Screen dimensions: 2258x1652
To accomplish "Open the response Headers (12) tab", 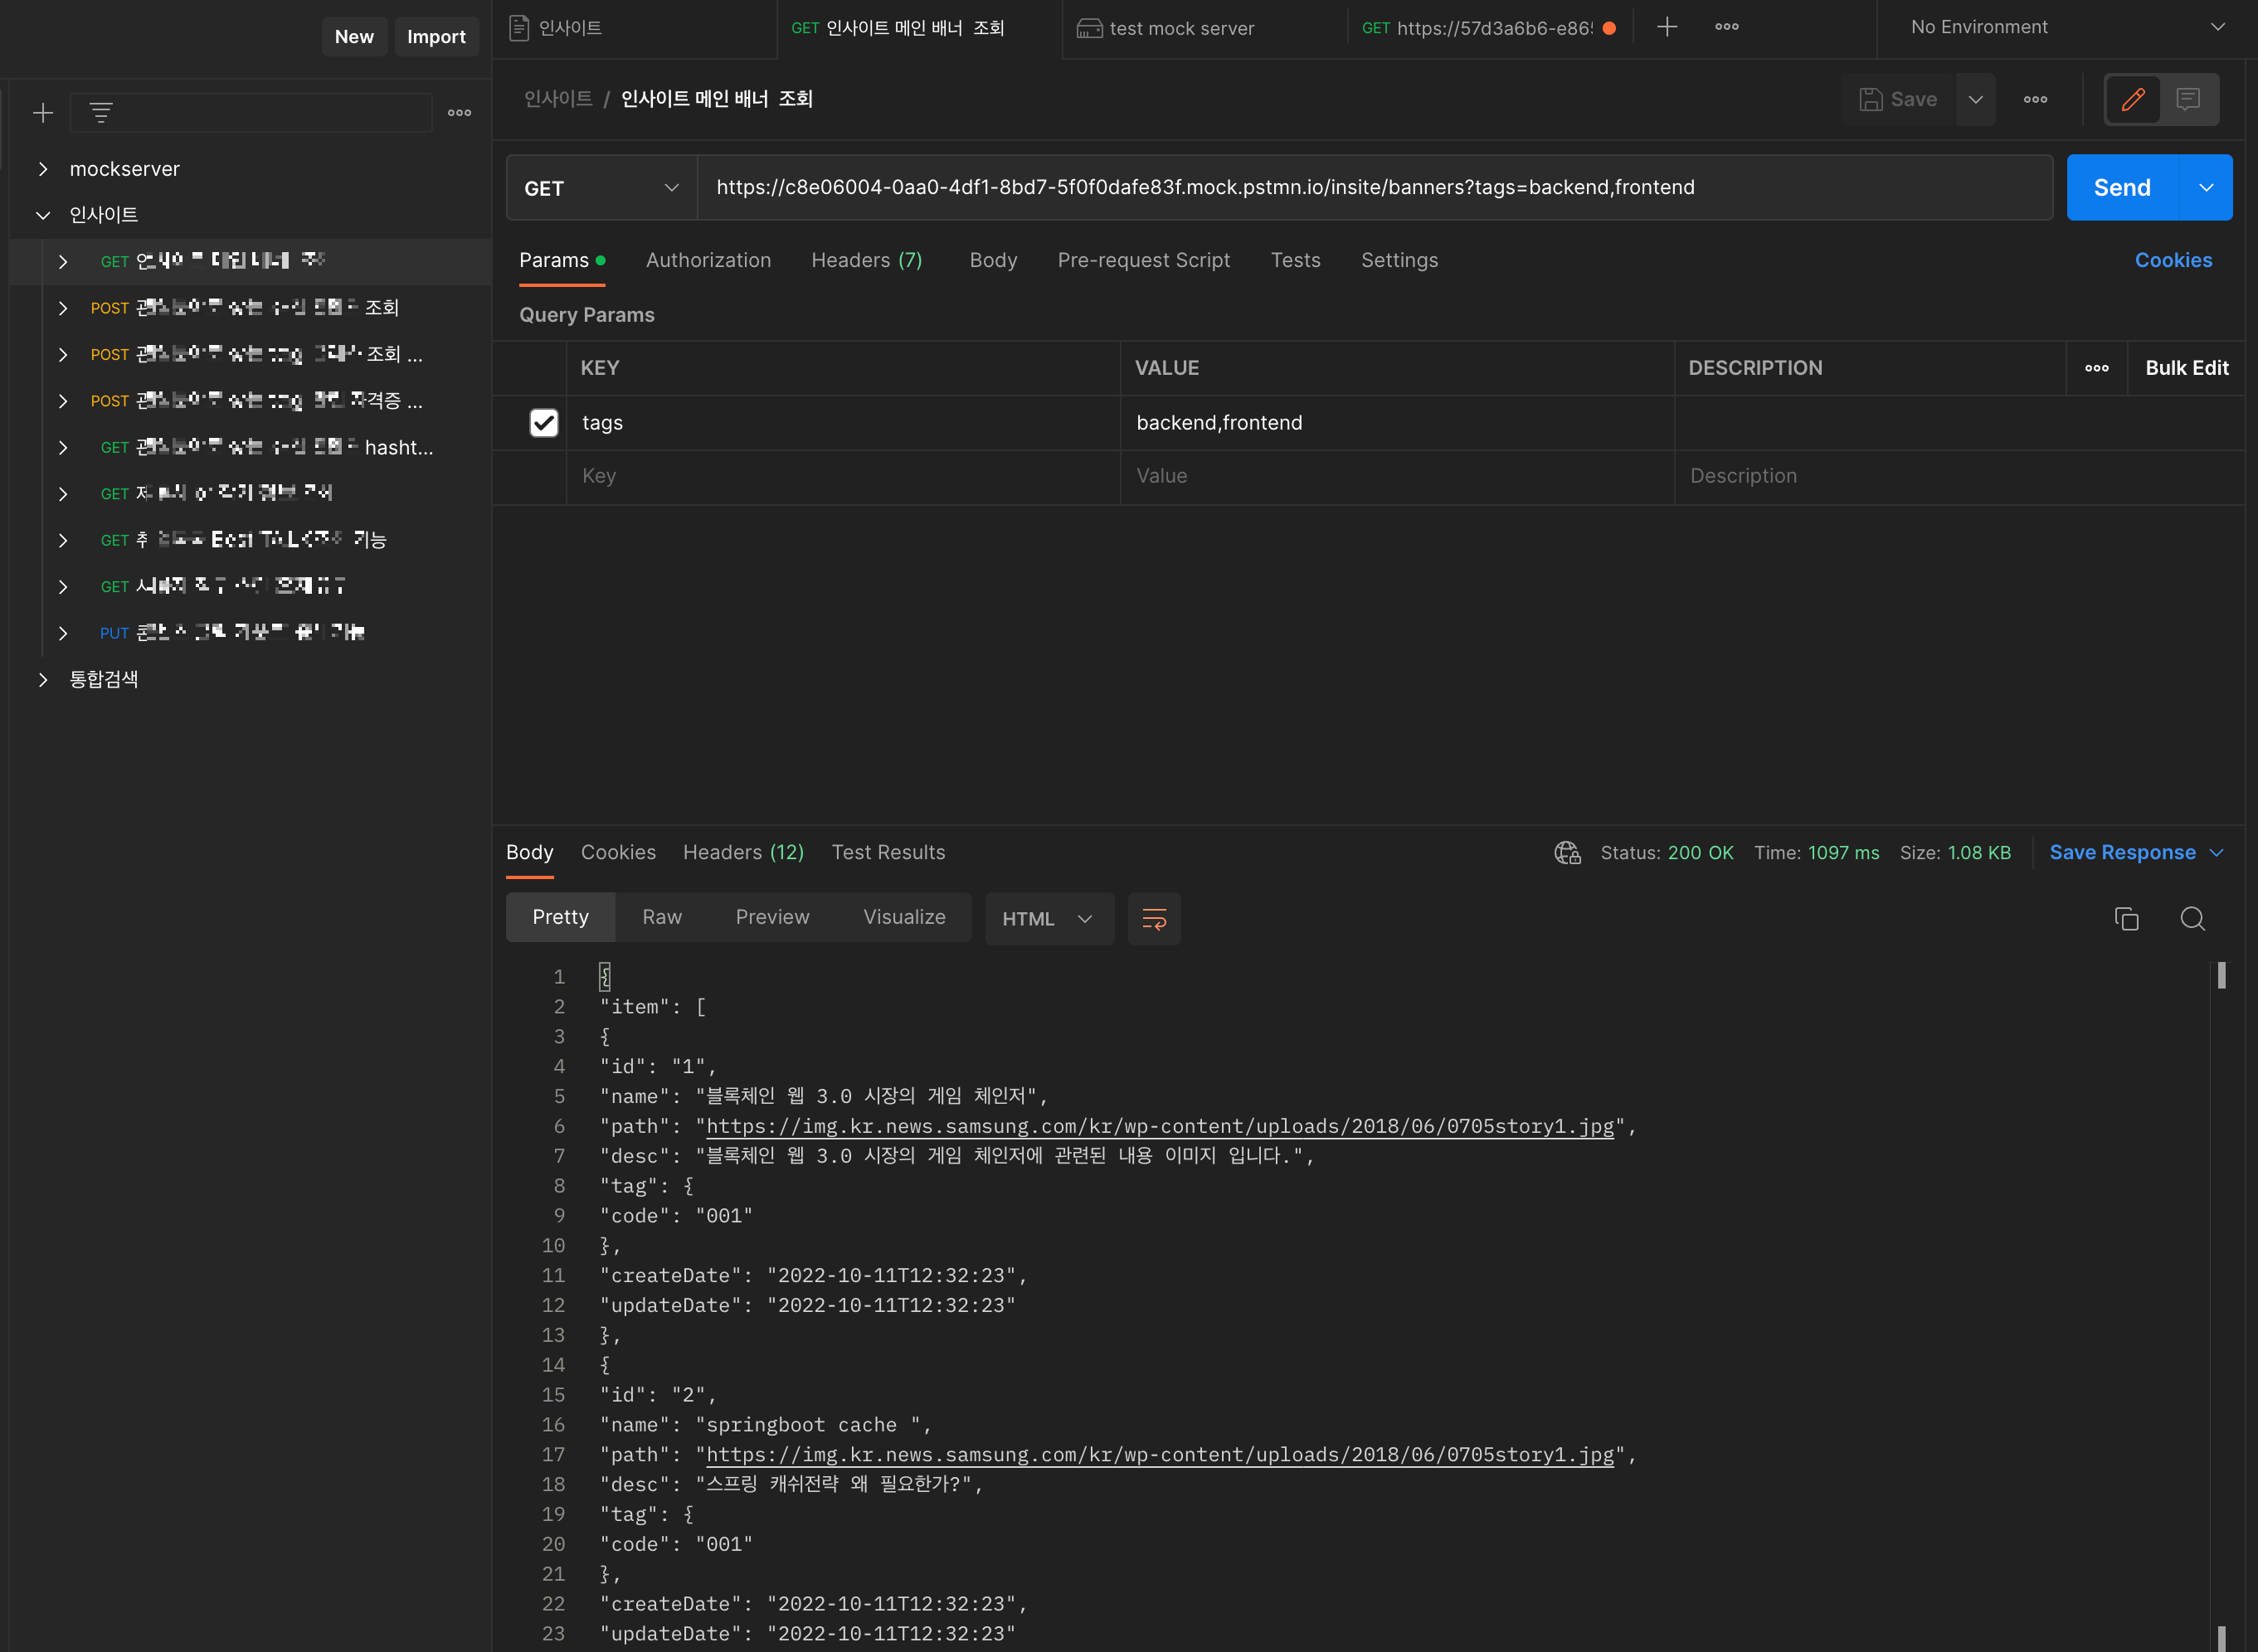I will (743, 852).
